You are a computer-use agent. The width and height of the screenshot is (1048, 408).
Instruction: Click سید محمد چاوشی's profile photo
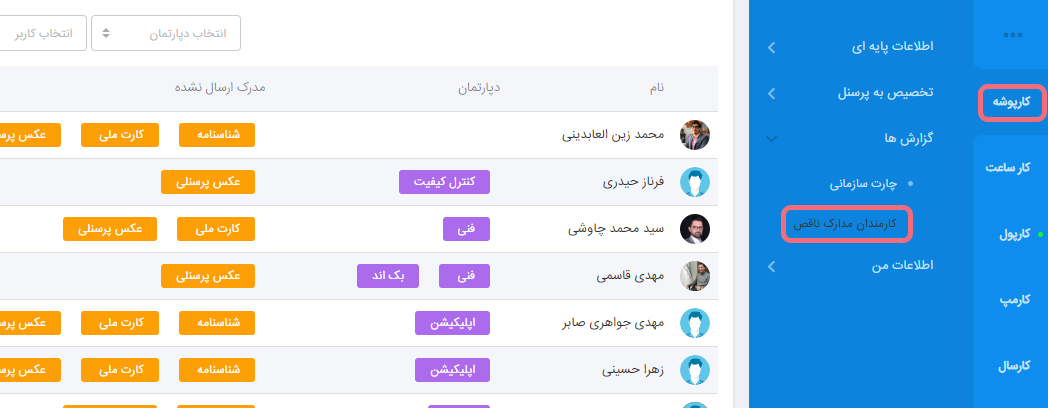(x=694, y=229)
